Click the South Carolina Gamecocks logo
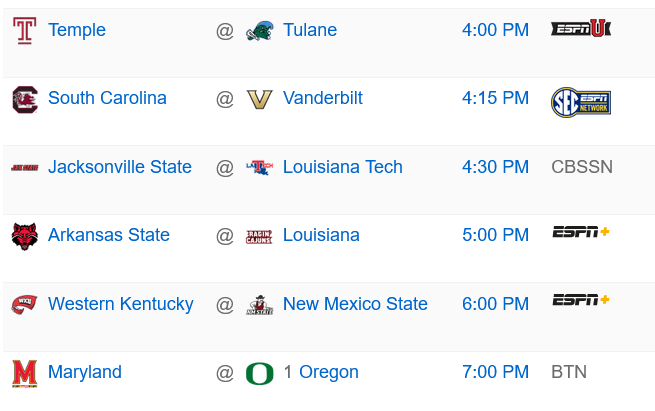The width and height of the screenshot is (655, 411). tap(24, 98)
